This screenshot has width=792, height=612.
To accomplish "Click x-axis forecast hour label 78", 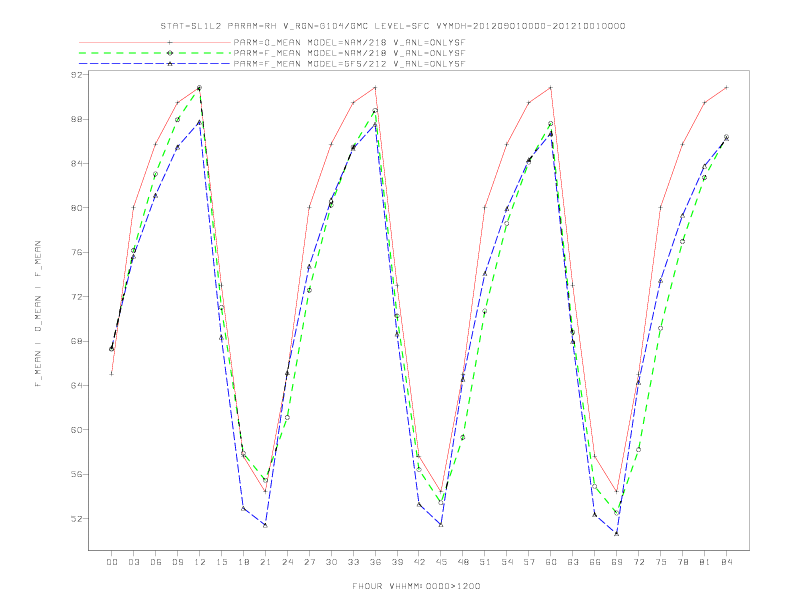I will 683,562.
